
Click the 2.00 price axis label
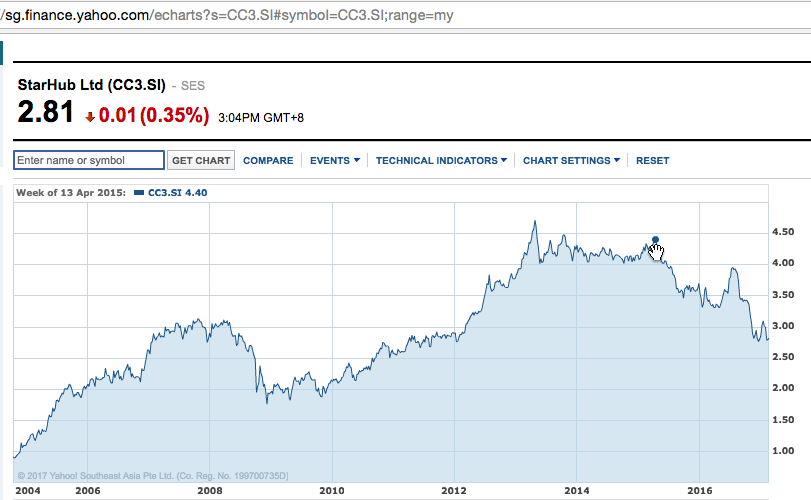[x=783, y=388]
